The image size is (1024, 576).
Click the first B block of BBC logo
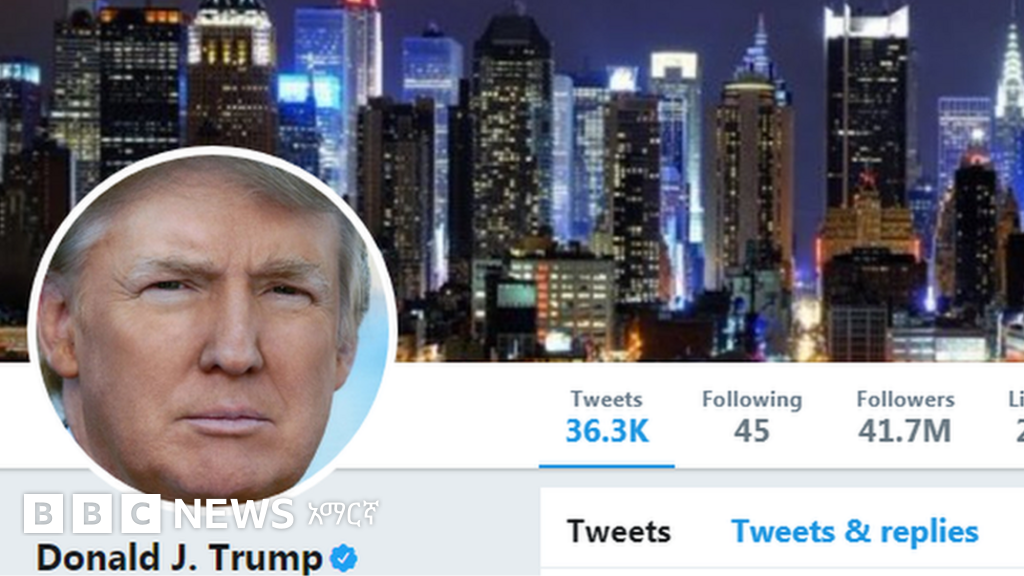pos(43,513)
